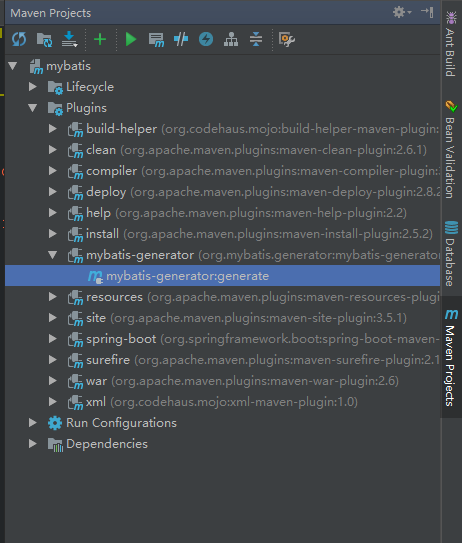The width and height of the screenshot is (462, 543).
Task: Expand the deploy plugin
Action: (x=53, y=192)
